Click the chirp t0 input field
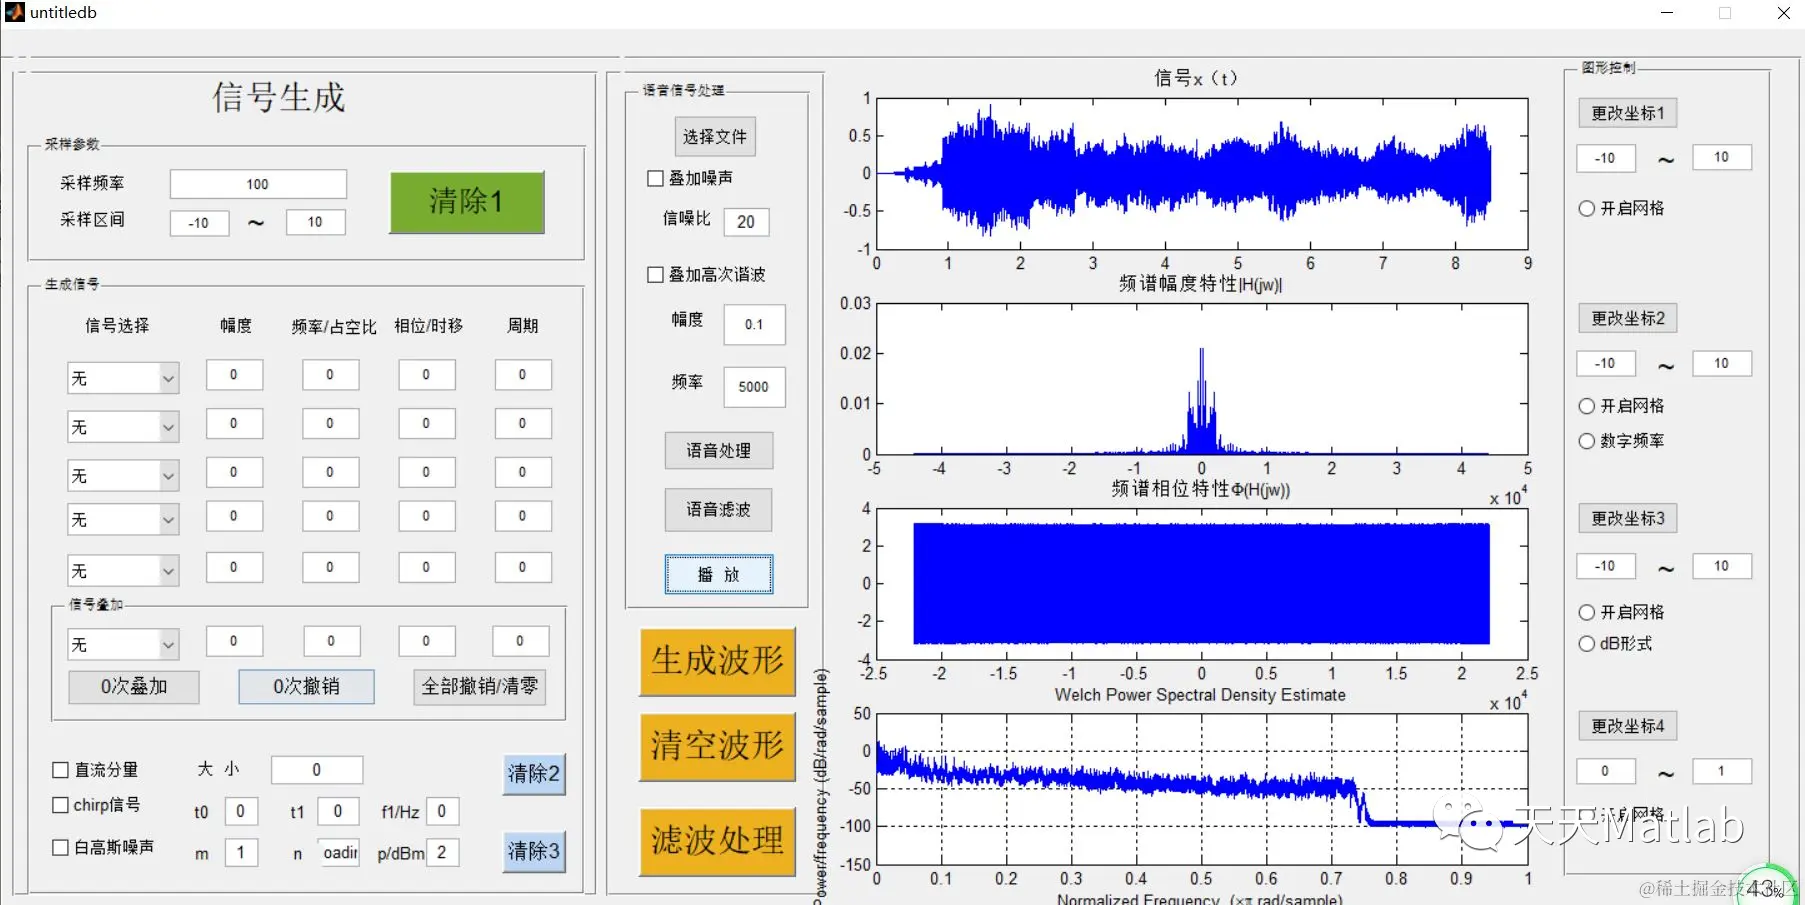The image size is (1805, 905). (x=241, y=812)
